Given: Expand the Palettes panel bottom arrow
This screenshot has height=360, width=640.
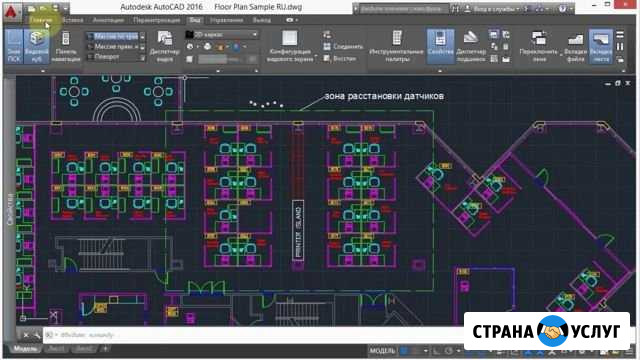Looking at the screenshot, I should [440, 71].
